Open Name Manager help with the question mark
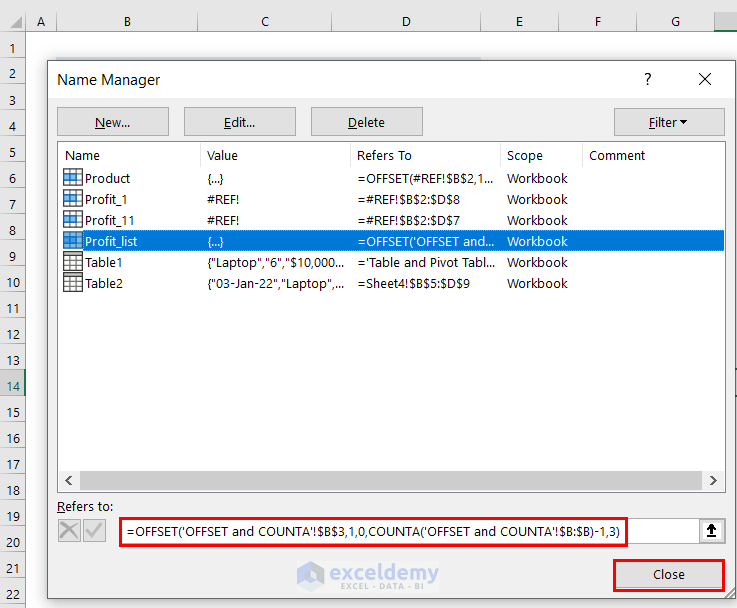The height and width of the screenshot is (608, 737). click(x=648, y=79)
